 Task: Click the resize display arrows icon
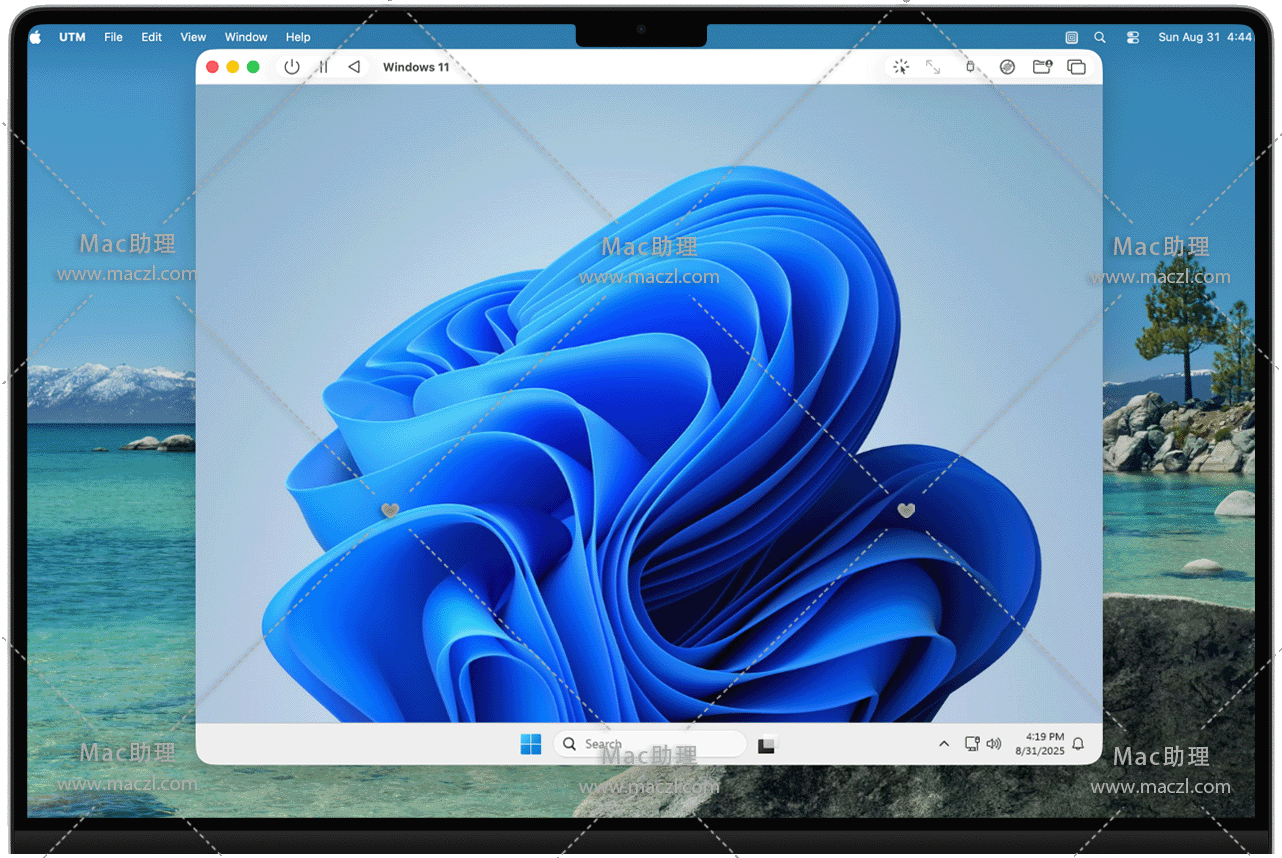933,67
